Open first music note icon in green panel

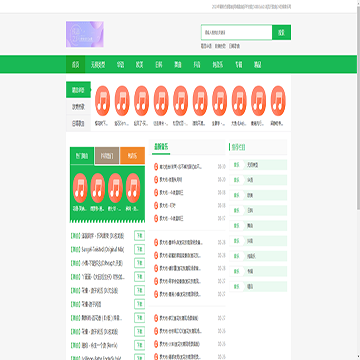80,188
